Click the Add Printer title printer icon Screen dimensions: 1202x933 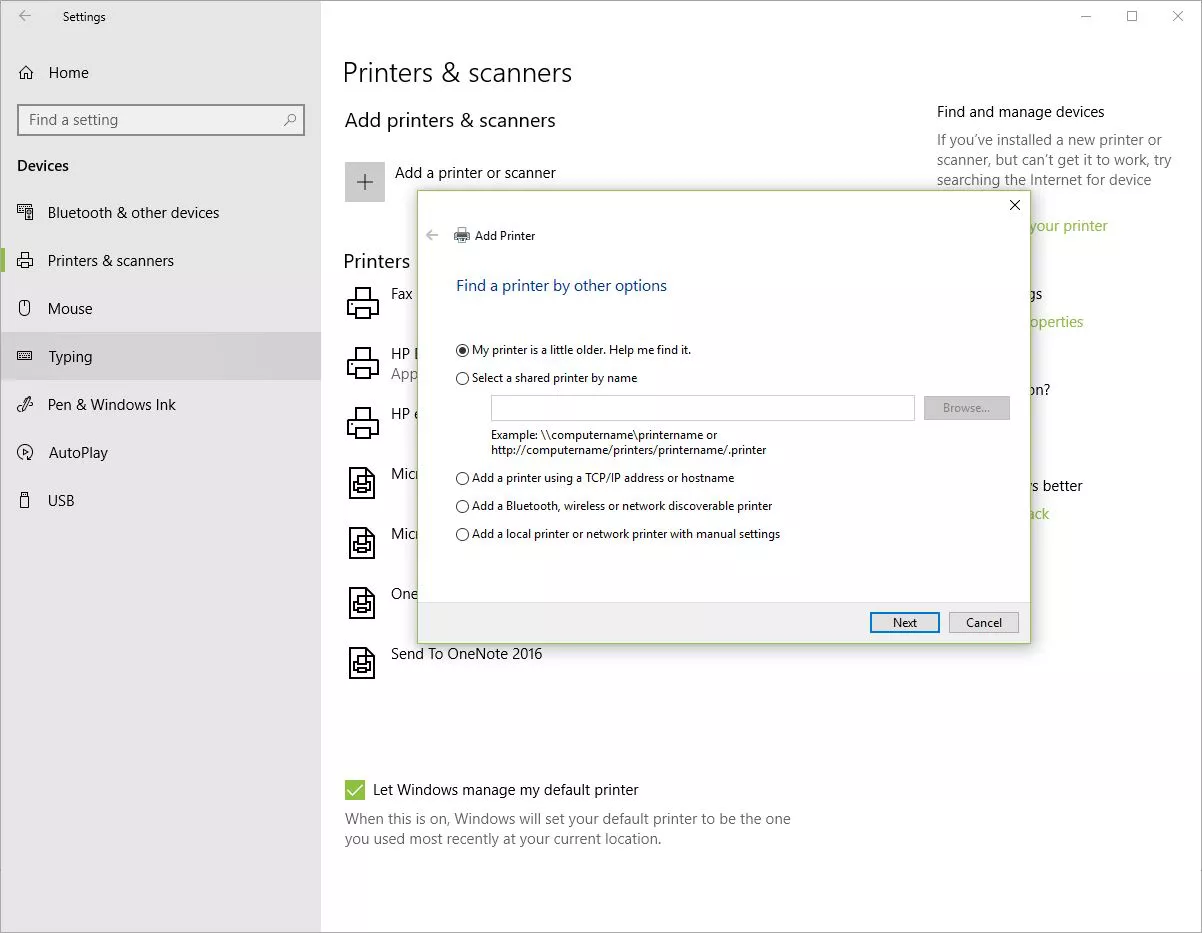[x=462, y=236]
